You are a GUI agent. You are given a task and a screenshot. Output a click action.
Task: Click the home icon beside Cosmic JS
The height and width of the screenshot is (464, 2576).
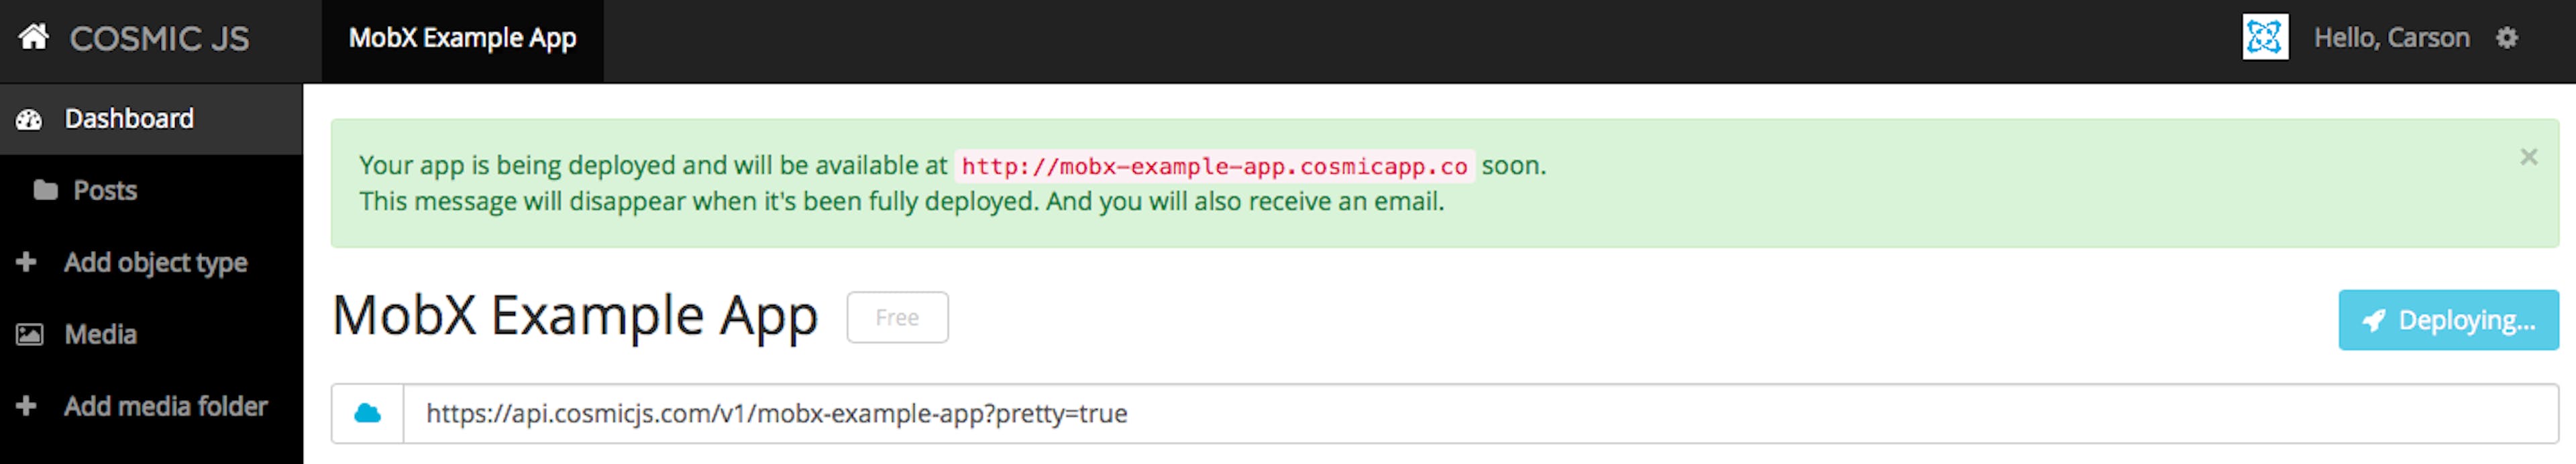pyautogui.click(x=33, y=37)
